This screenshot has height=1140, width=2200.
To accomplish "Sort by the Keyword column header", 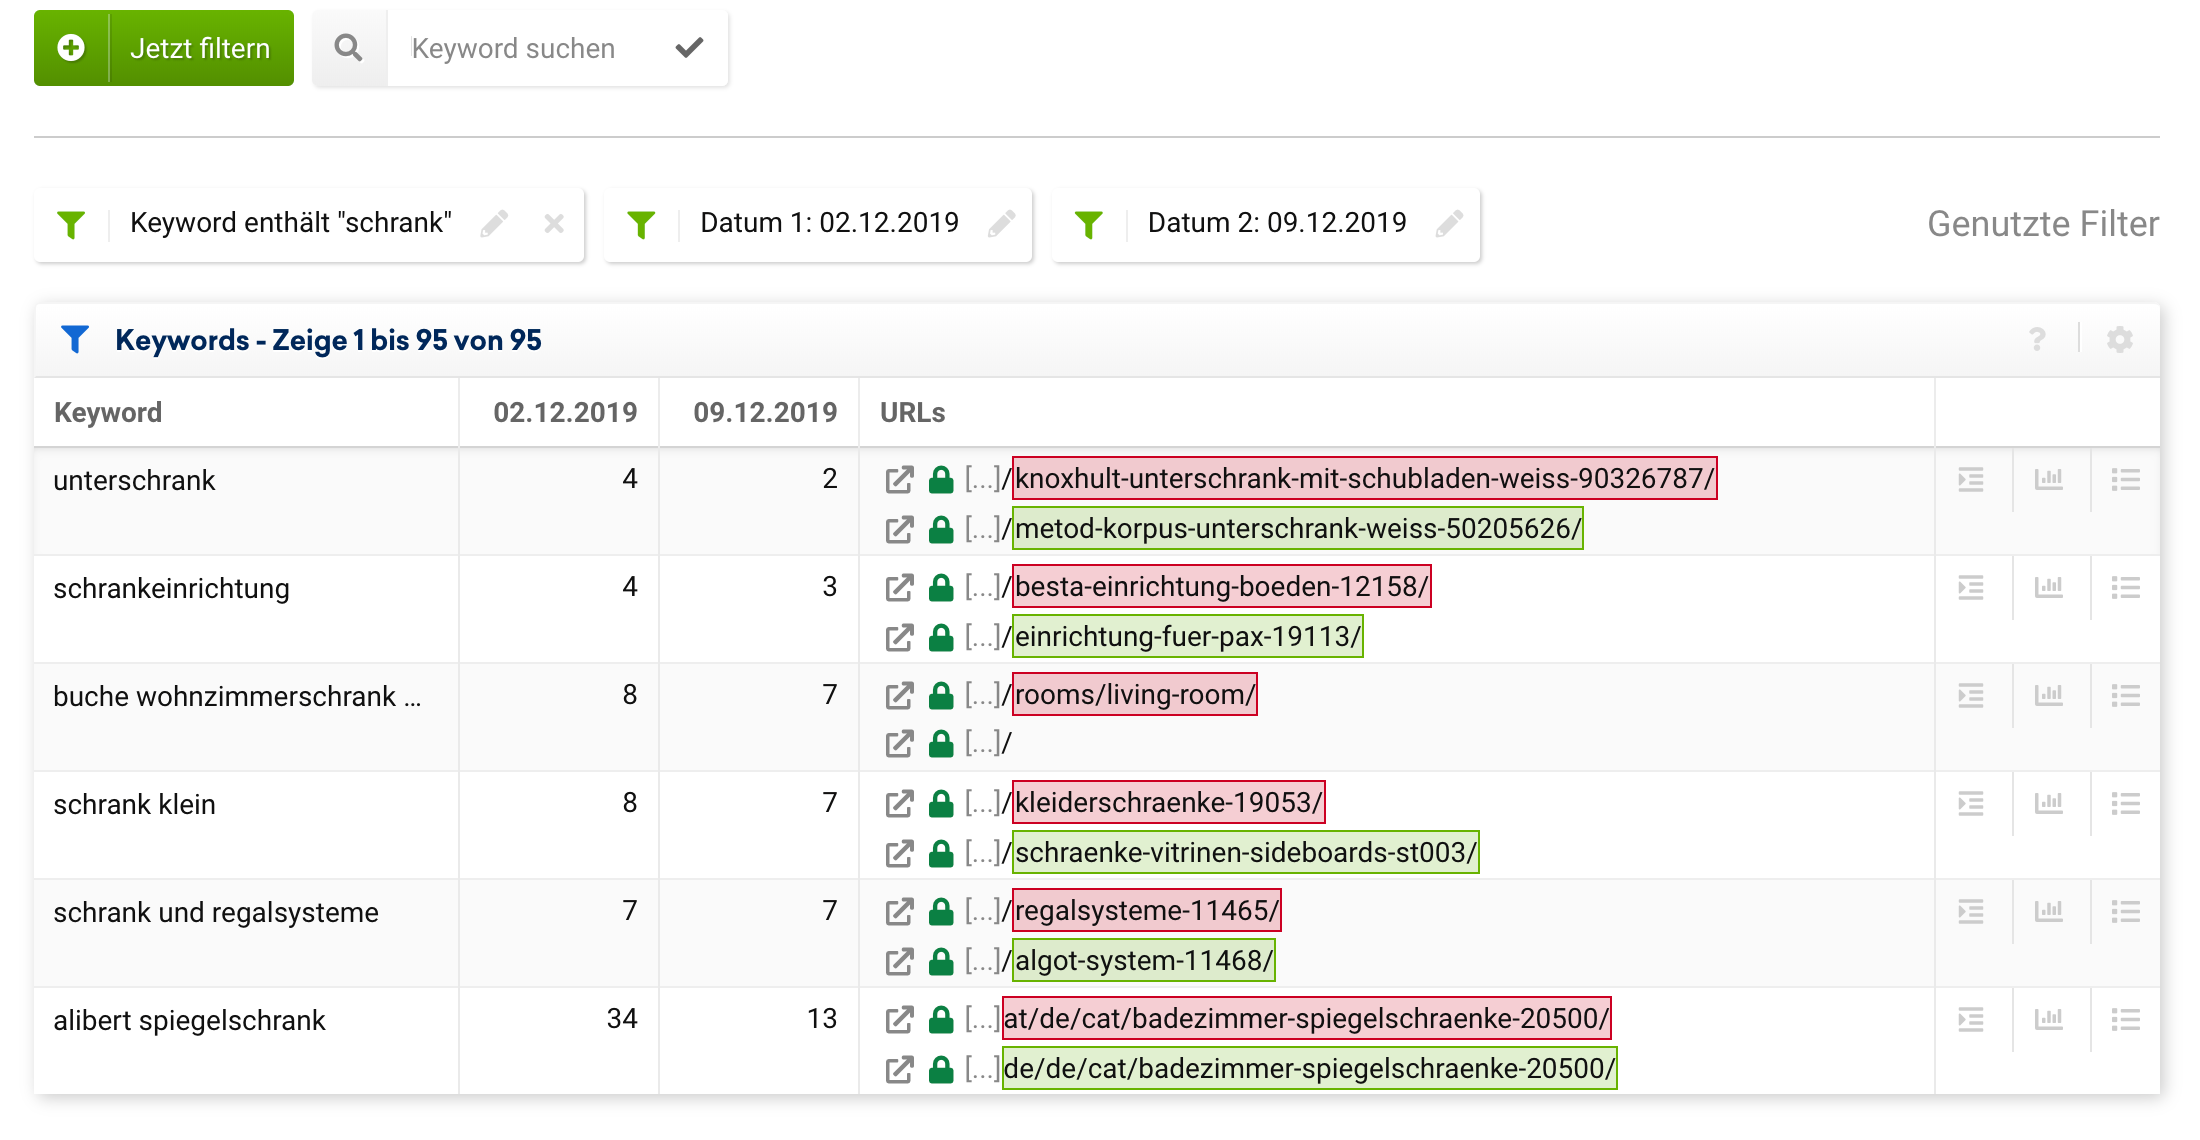I will [x=108, y=412].
